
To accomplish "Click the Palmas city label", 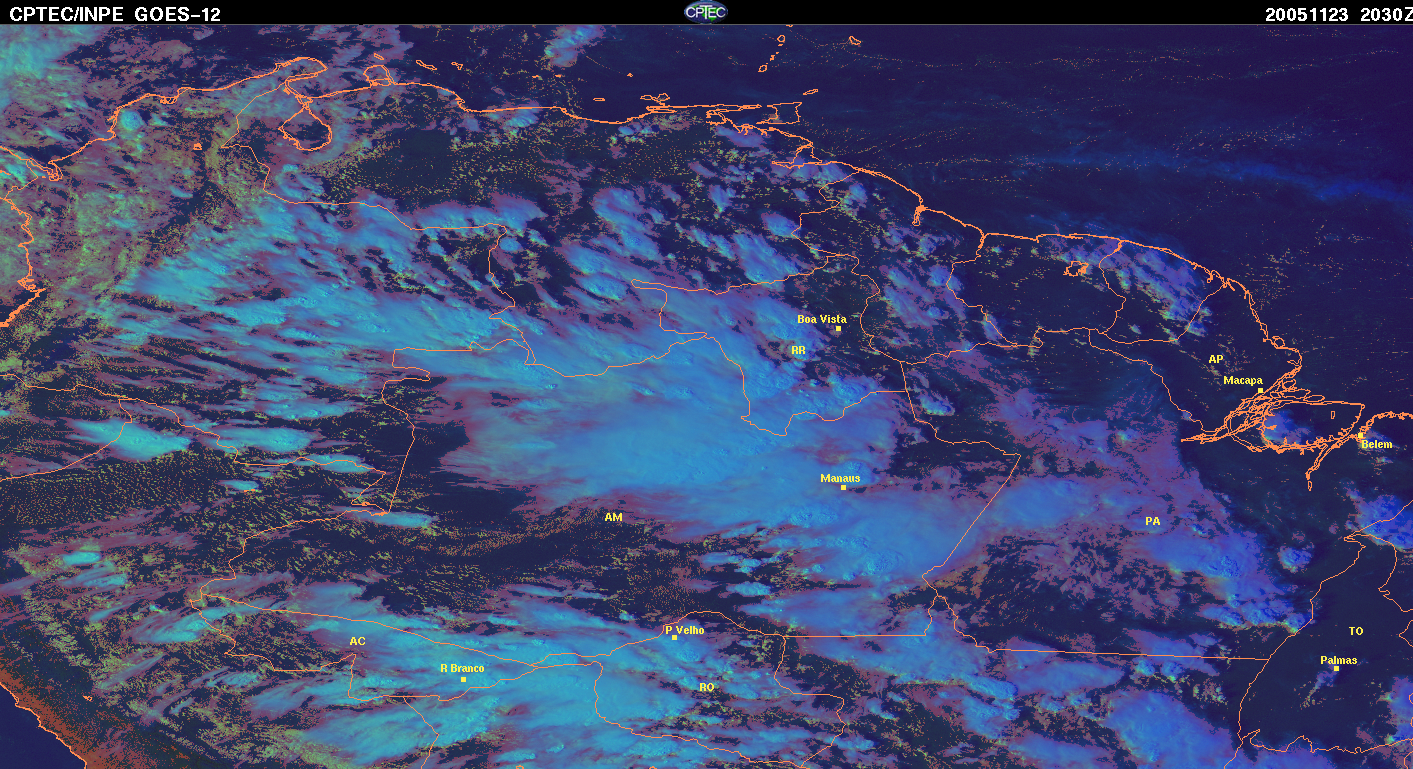I will [x=1339, y=660].
